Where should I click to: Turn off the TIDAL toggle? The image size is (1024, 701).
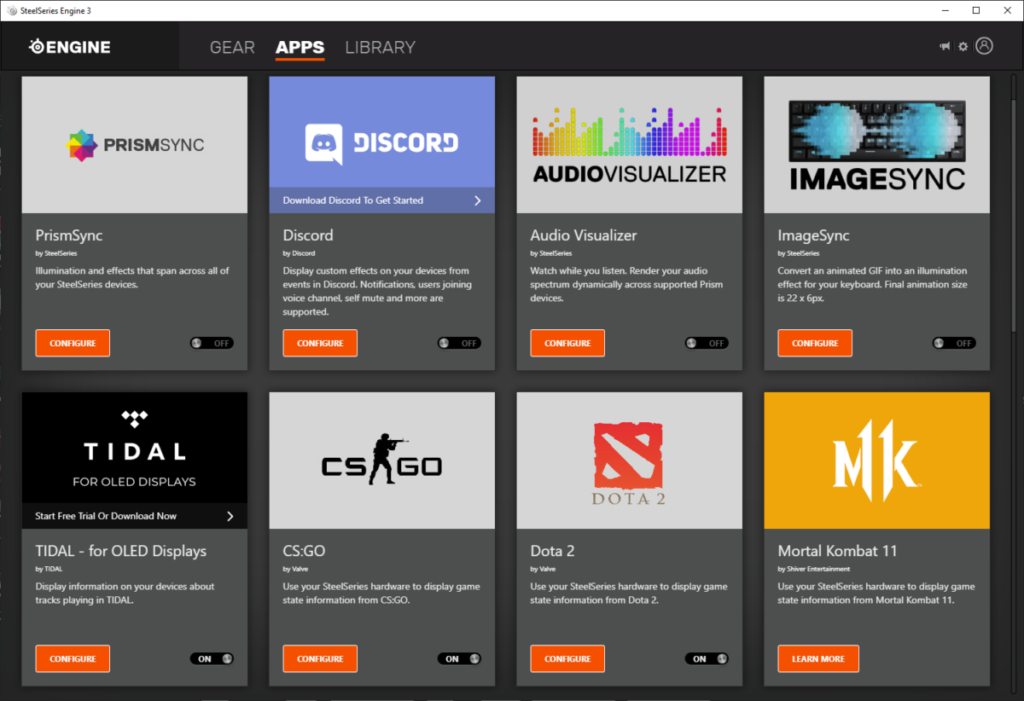tap(212, 659)
